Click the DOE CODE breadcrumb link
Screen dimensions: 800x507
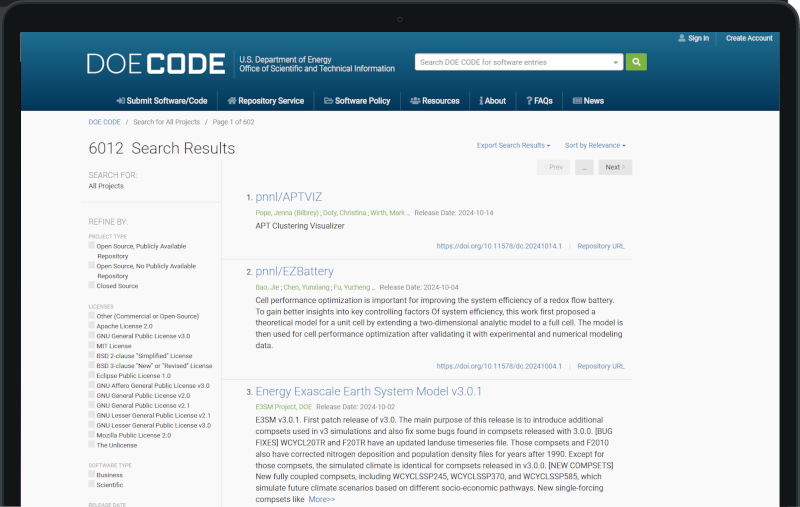(x=105, y=122)
